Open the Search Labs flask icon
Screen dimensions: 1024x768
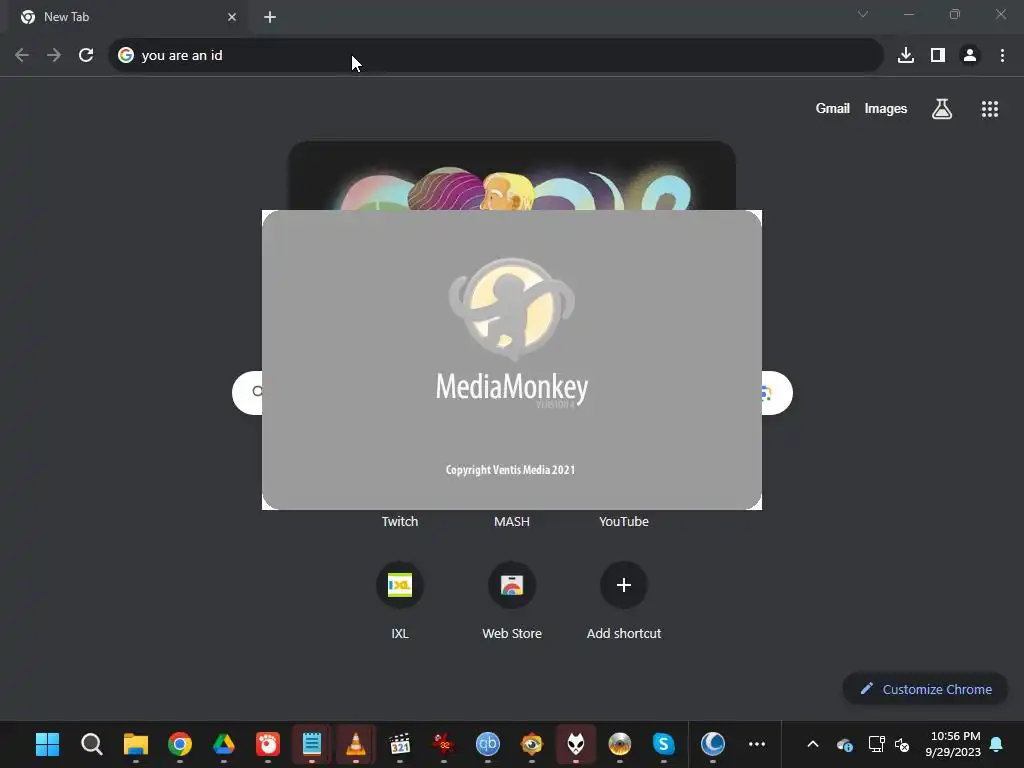tap(942, 109)
